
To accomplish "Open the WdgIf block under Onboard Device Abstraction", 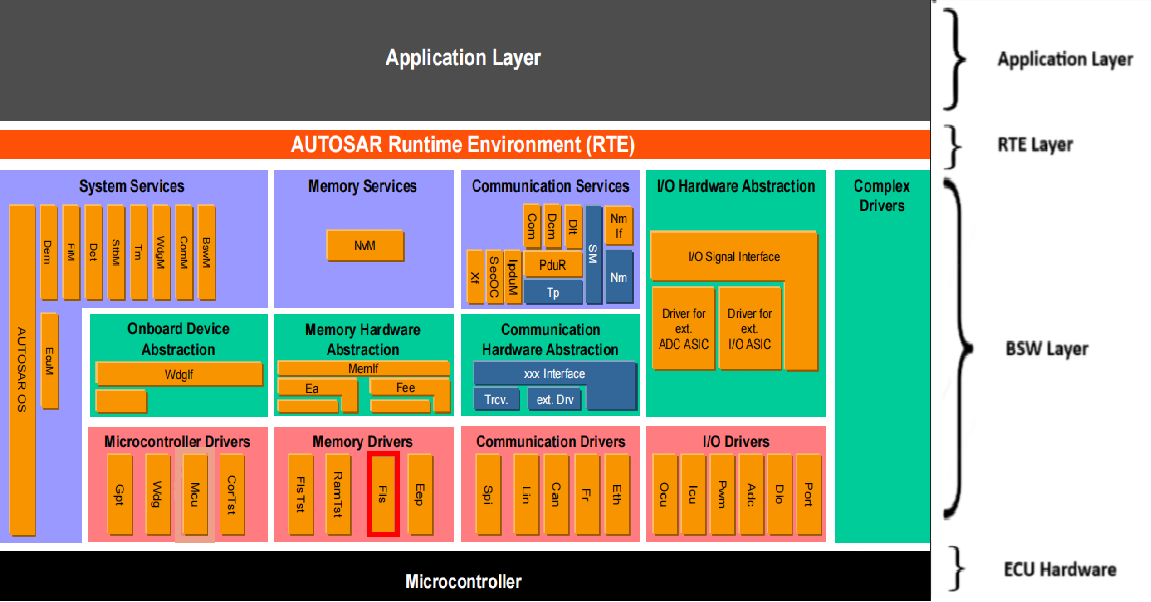I will pyautogui.click(x=178, y=373).
